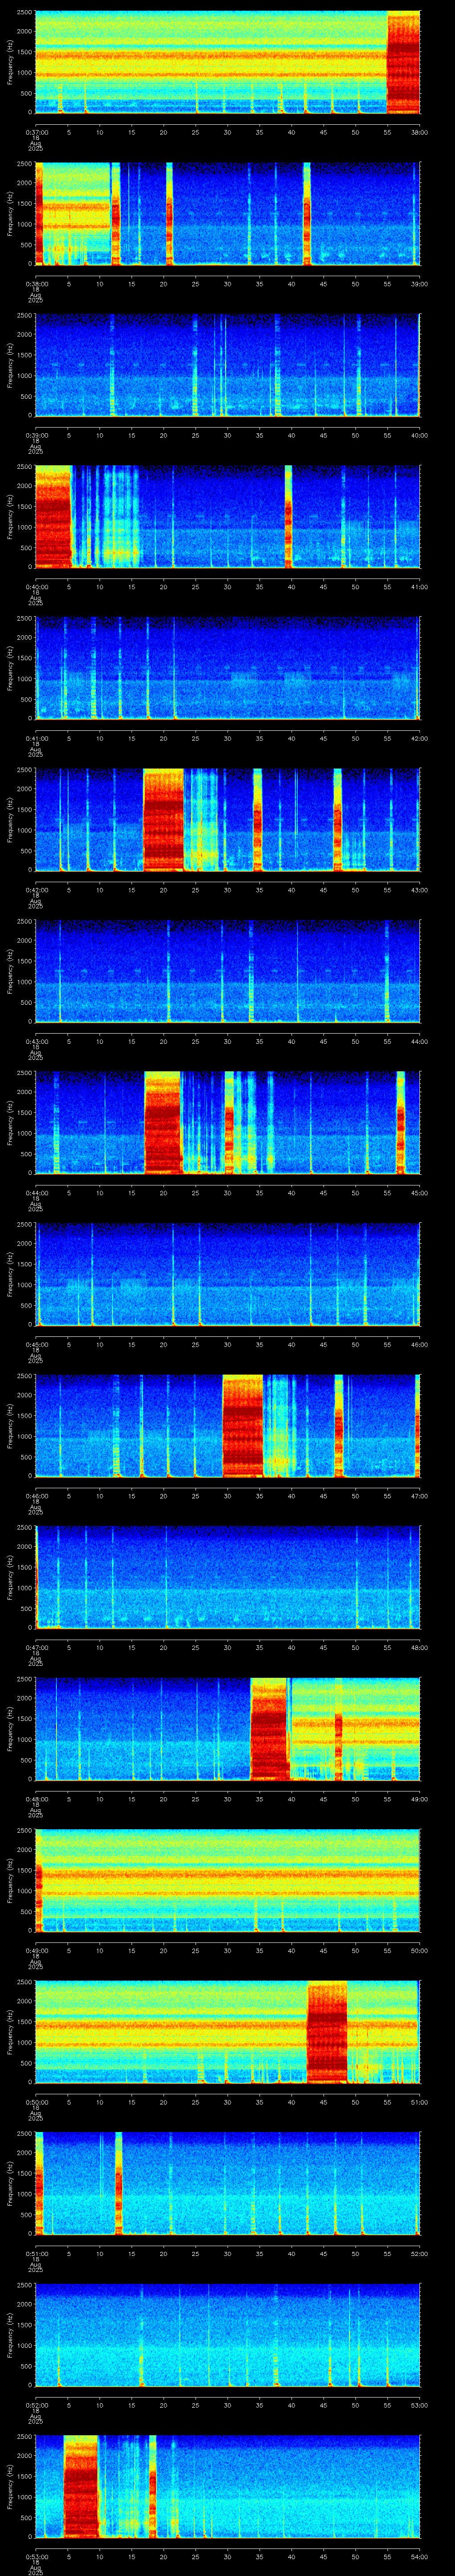455x2576 pixels.
Task: Select the wide red burst in the 0:53:00 spectrogram
Action: 81,2486
